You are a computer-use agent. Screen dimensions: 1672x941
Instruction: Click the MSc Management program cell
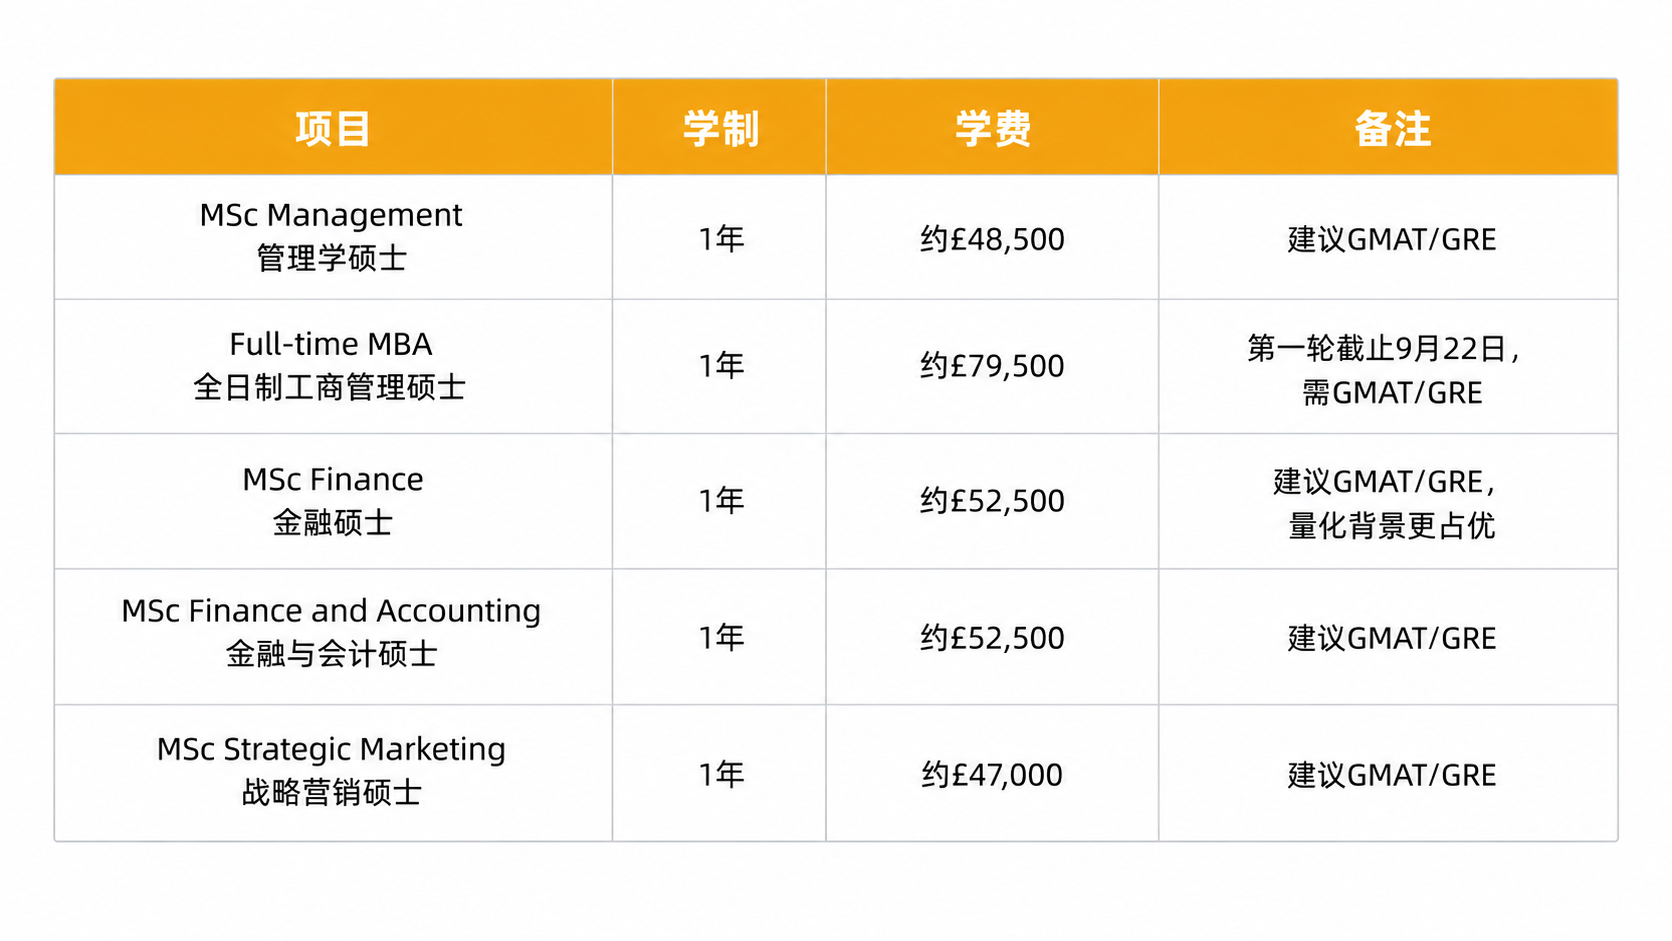pyautogui.click(x=333, y=237)
